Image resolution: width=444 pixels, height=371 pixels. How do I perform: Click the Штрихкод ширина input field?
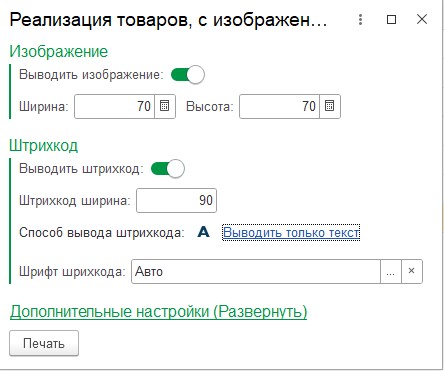click(176, 200)
